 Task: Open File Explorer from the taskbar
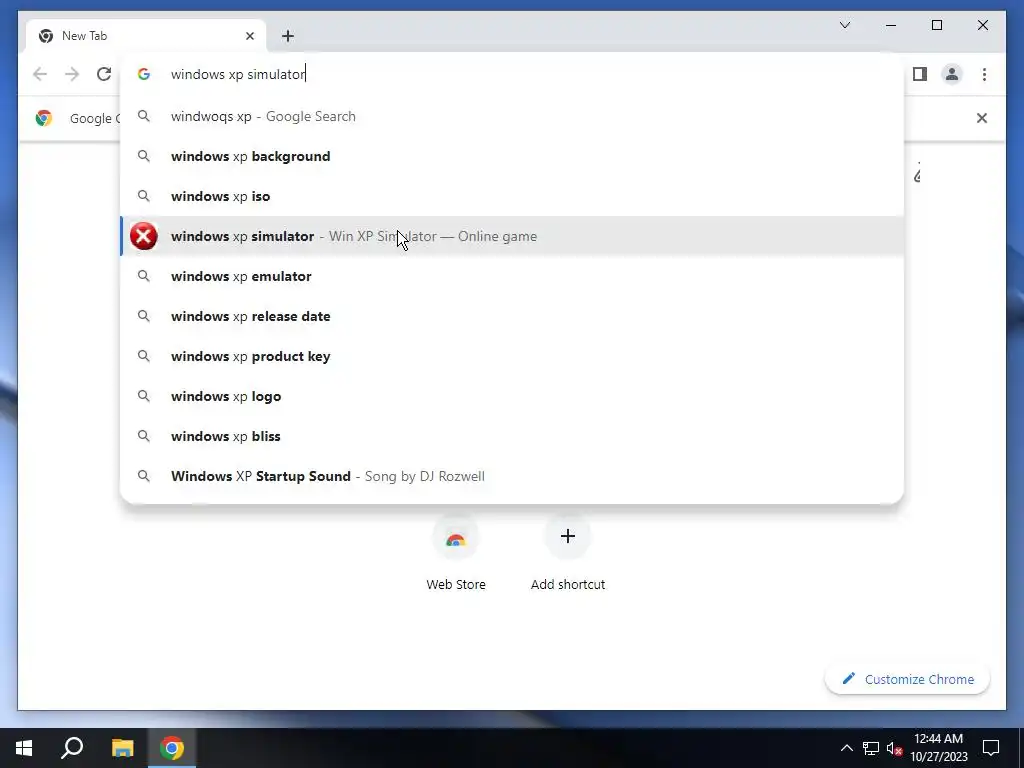[122, 748]
